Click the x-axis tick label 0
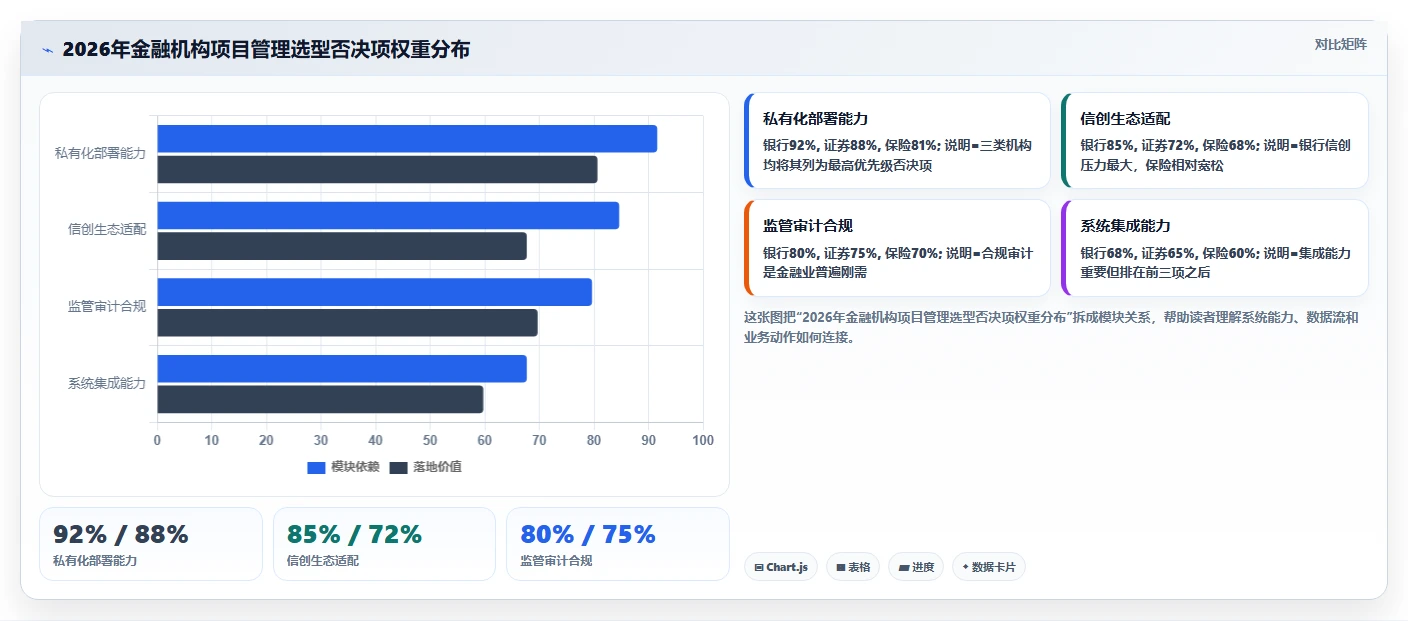This screenshot has height=621, width=1408. (157, 440)
